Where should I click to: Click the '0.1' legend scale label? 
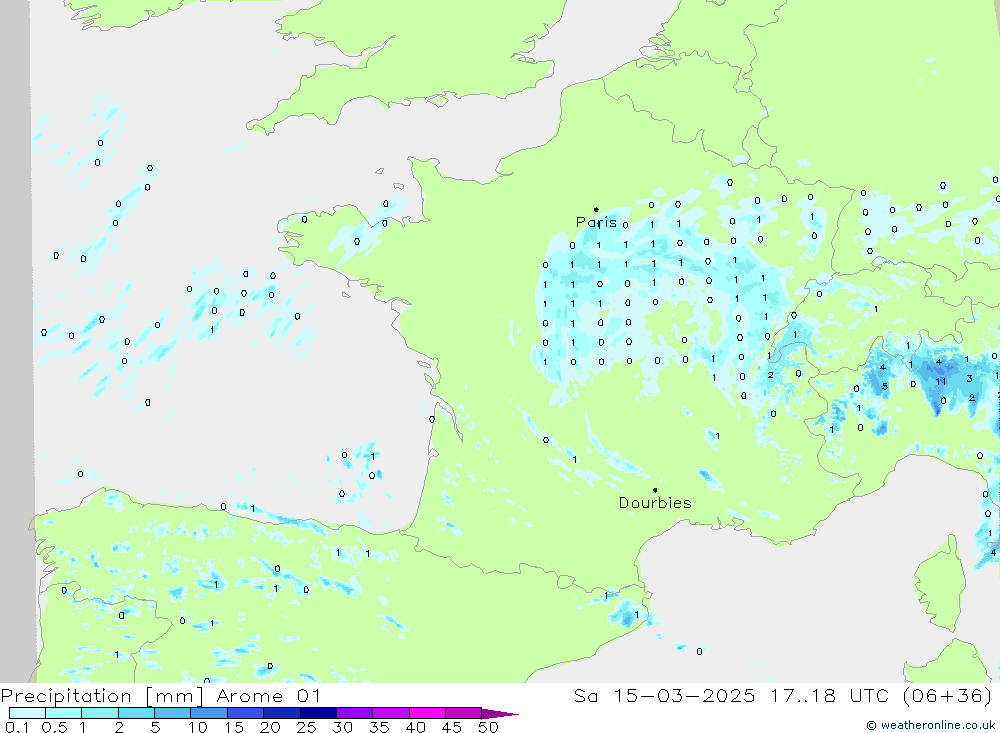(x=17, y=727)
